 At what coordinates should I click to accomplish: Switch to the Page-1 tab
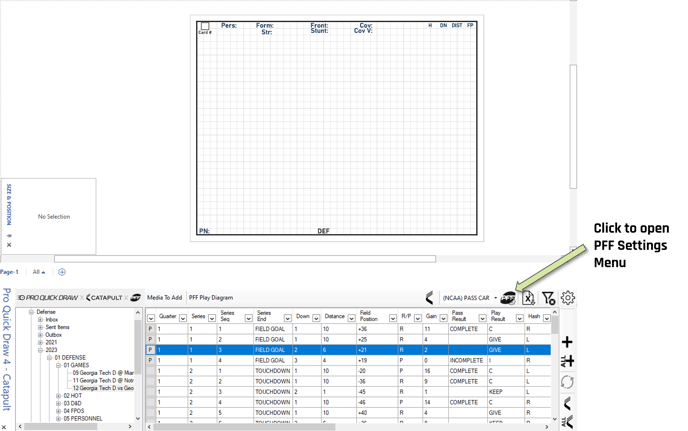coord(9,272)
